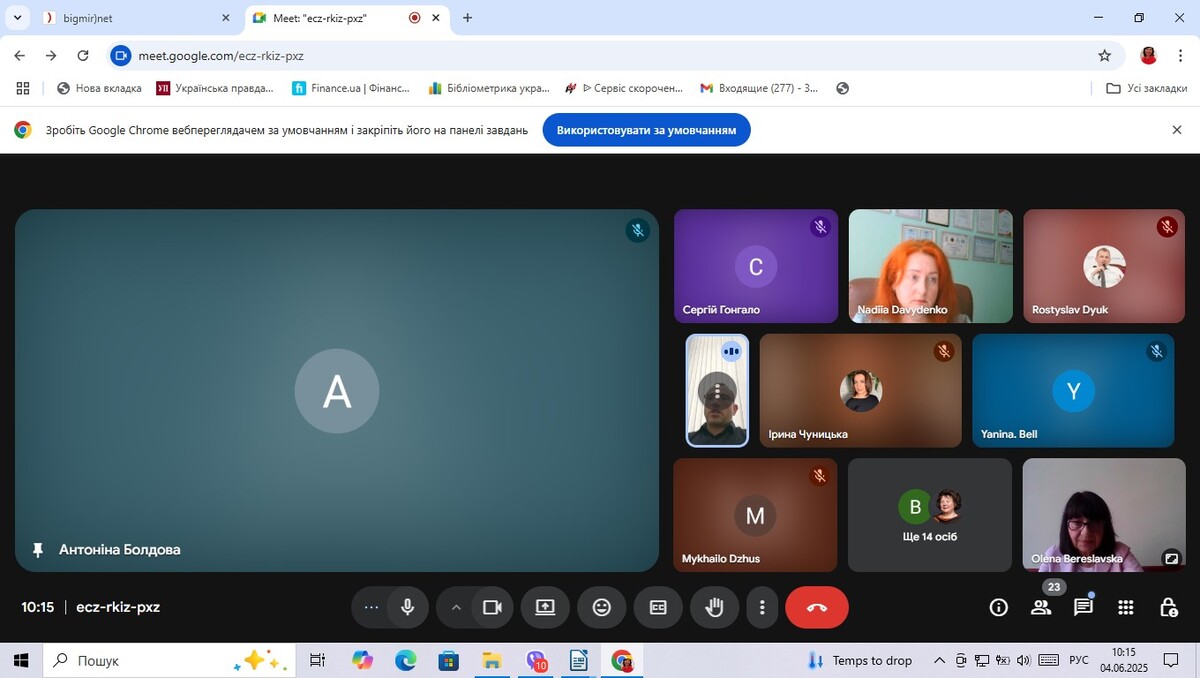The height and width of the screenshot is (678, 1200).
Task: Open the Chrome profile avatar
Action: coord(1149,56)
